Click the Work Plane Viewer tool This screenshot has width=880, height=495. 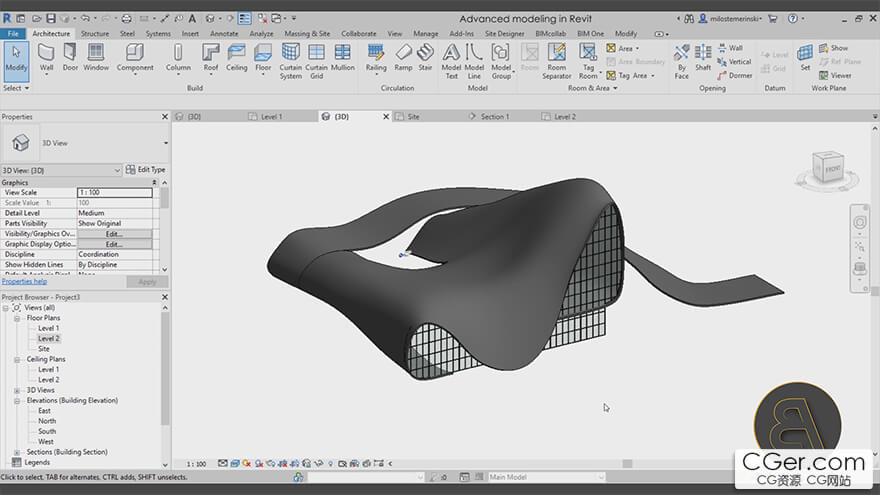pyautogui.click(x=835, y=75)
